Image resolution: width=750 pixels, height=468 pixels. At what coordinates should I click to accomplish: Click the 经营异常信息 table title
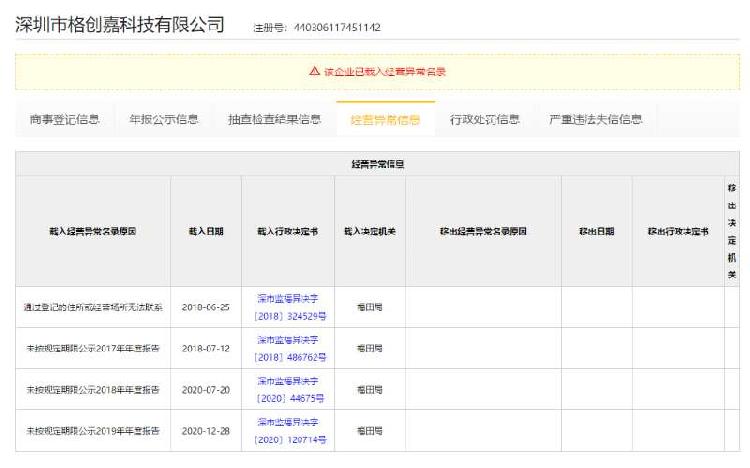pyautogui.click(x=377, y=164)
